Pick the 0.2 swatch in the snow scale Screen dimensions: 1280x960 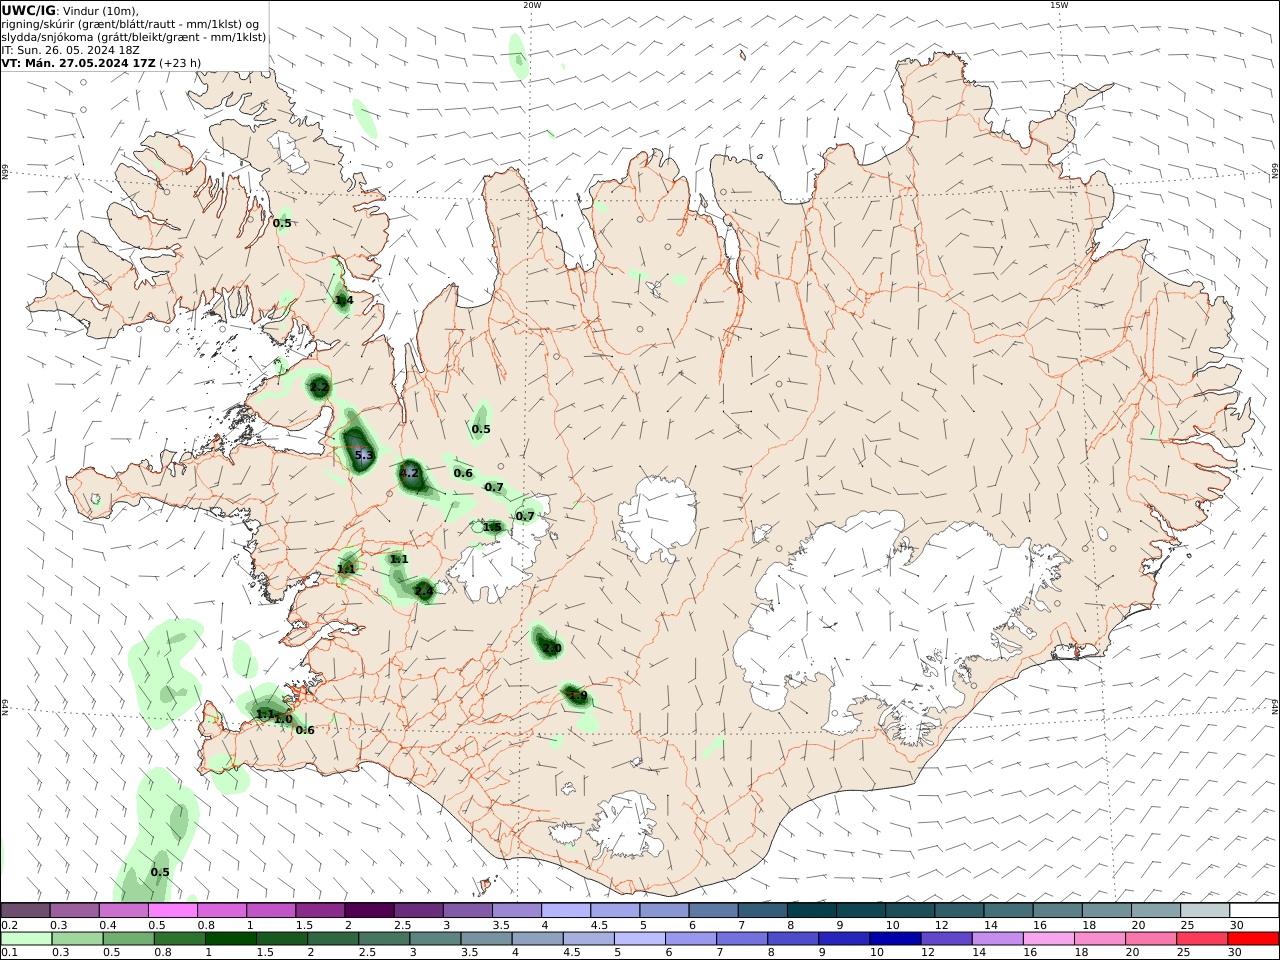tap(25, 910)
